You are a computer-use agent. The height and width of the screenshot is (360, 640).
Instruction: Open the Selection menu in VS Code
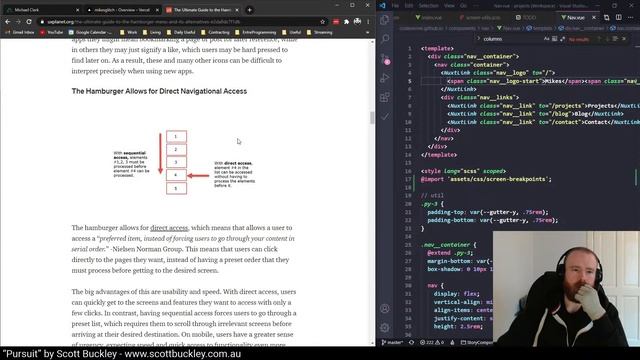[x=429, y=6]
